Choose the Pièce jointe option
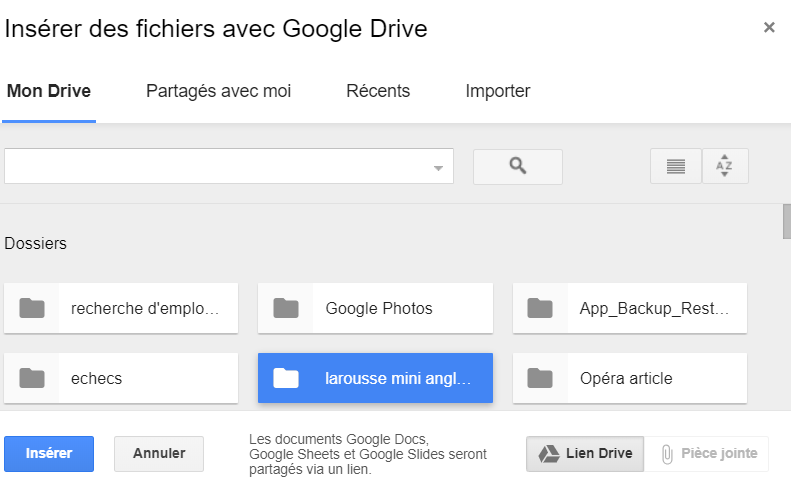791x487 pixels. [x=706, y=454]
